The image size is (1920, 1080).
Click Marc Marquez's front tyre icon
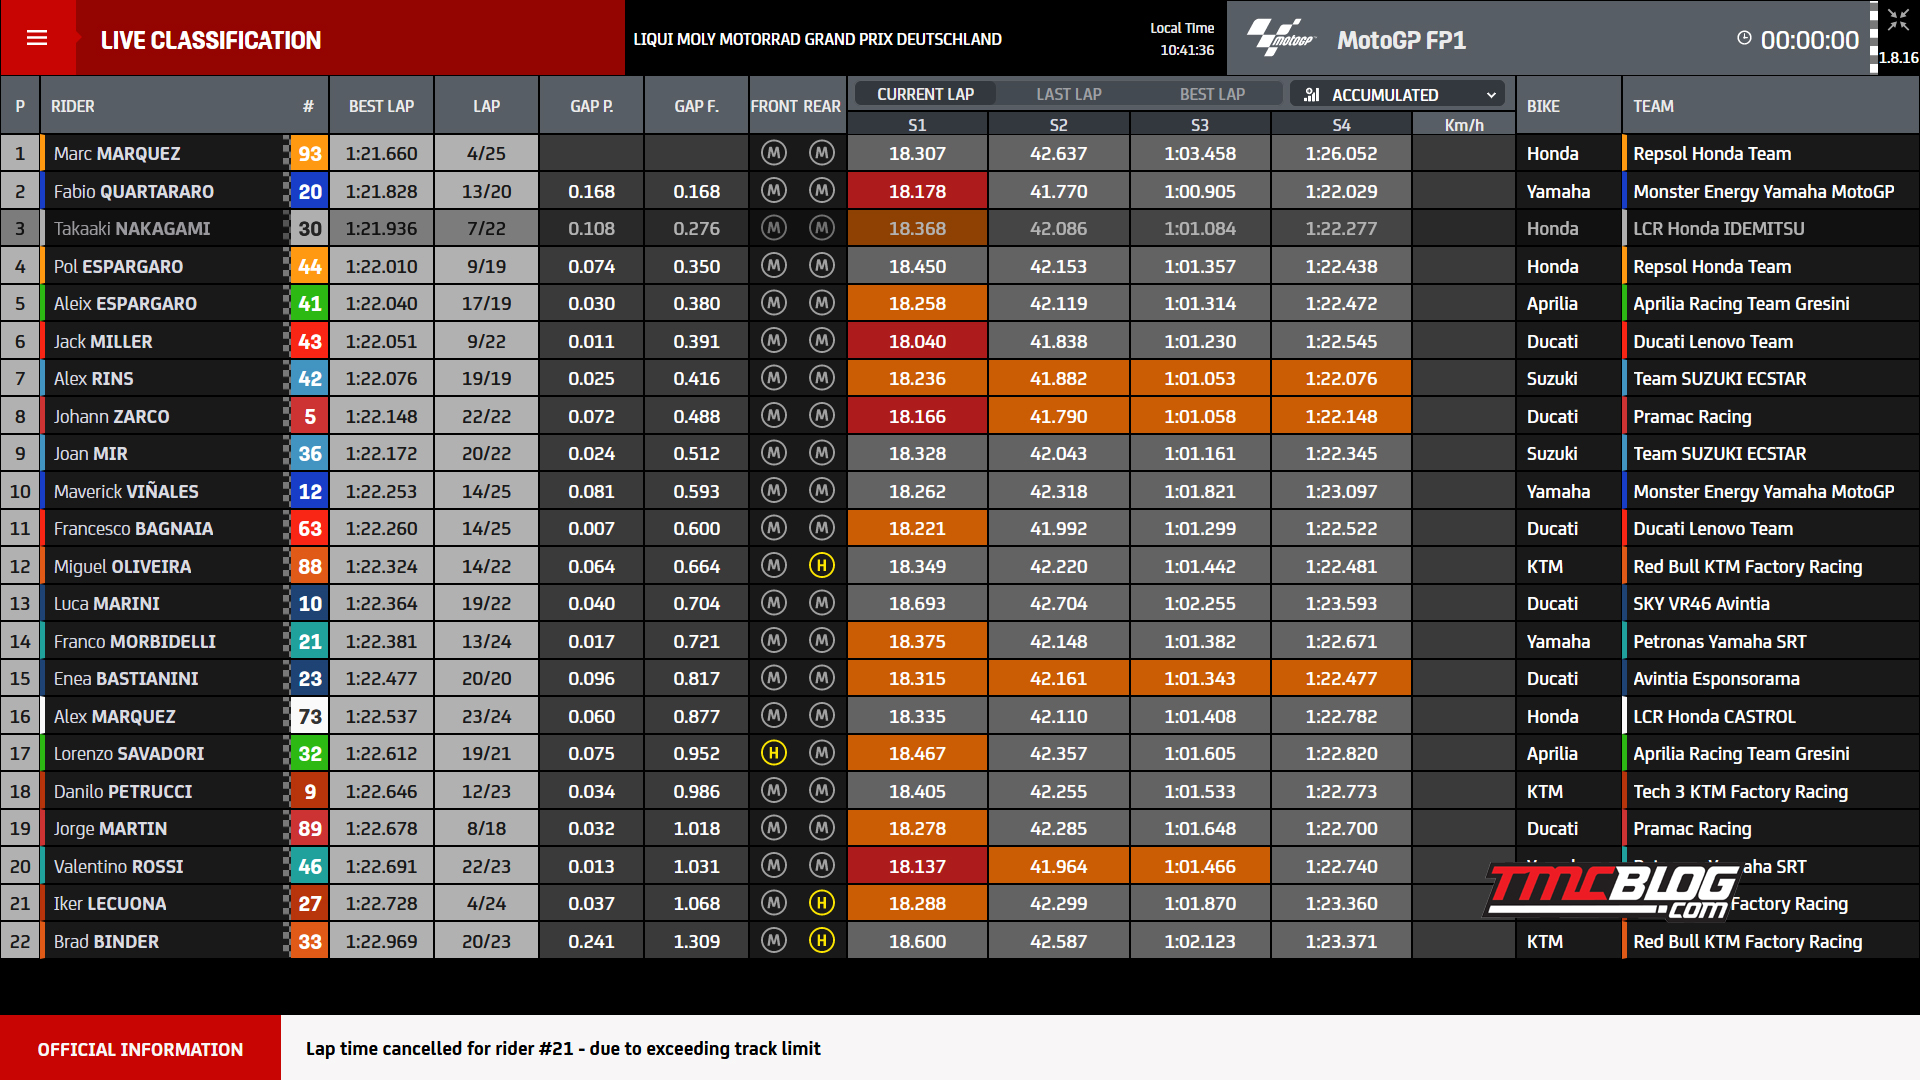(774, 153)
